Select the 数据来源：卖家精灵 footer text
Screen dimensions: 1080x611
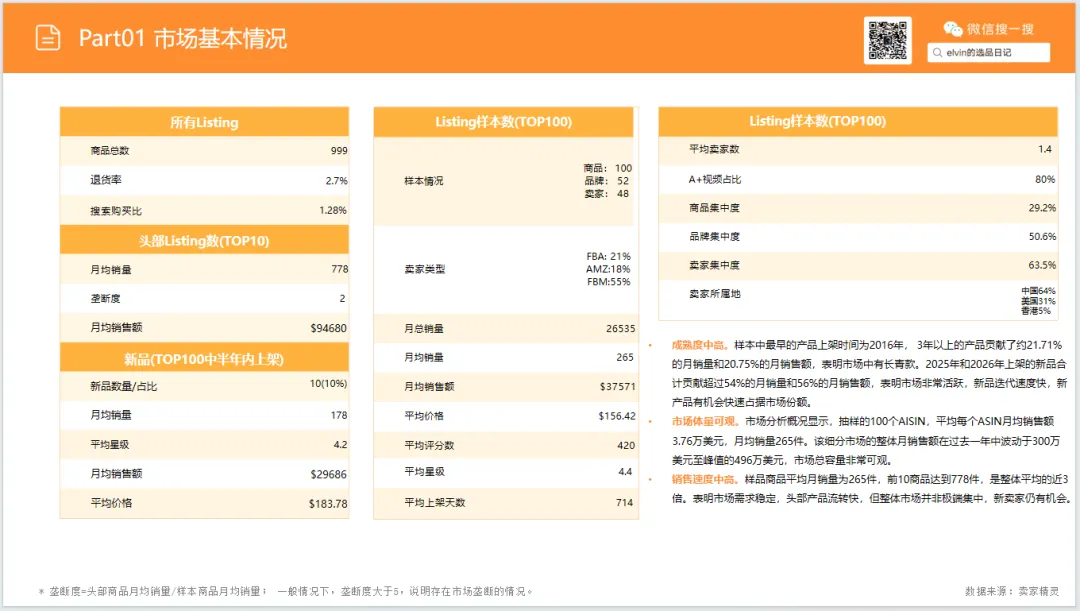click(1012, 591)
